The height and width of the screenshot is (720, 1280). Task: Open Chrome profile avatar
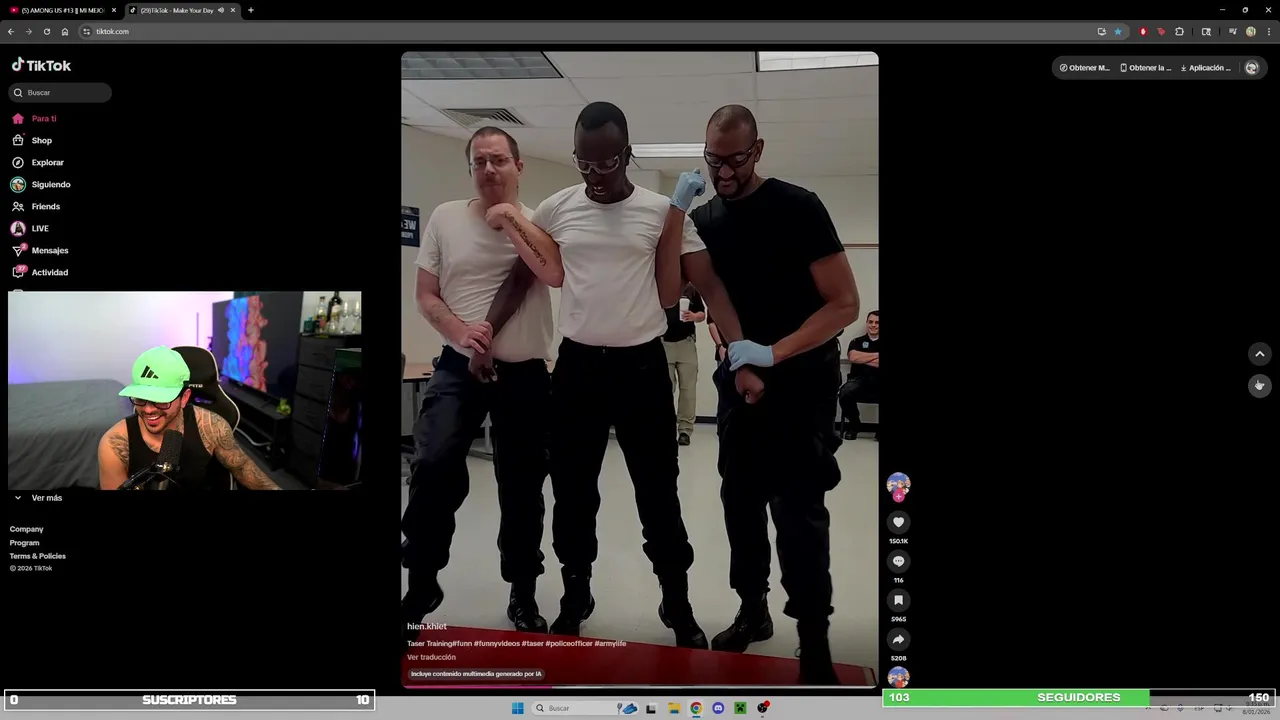(x=1251, y=31)
